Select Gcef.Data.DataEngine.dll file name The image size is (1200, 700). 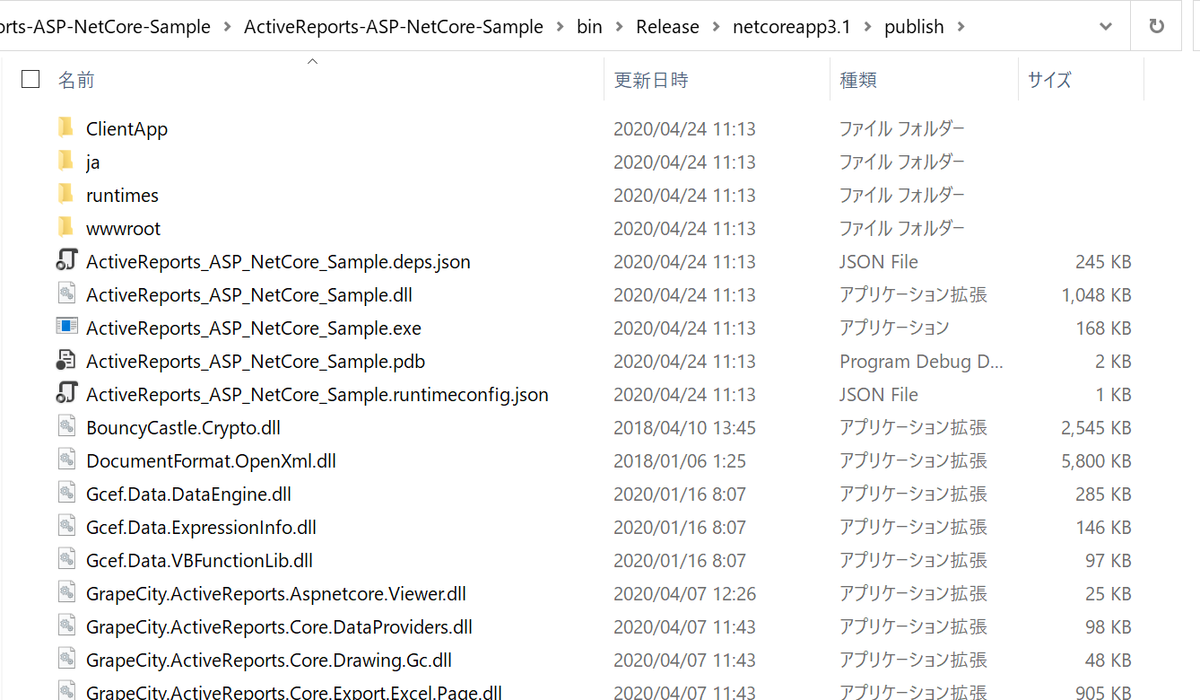pyautogui.click(x=189, y=494)
